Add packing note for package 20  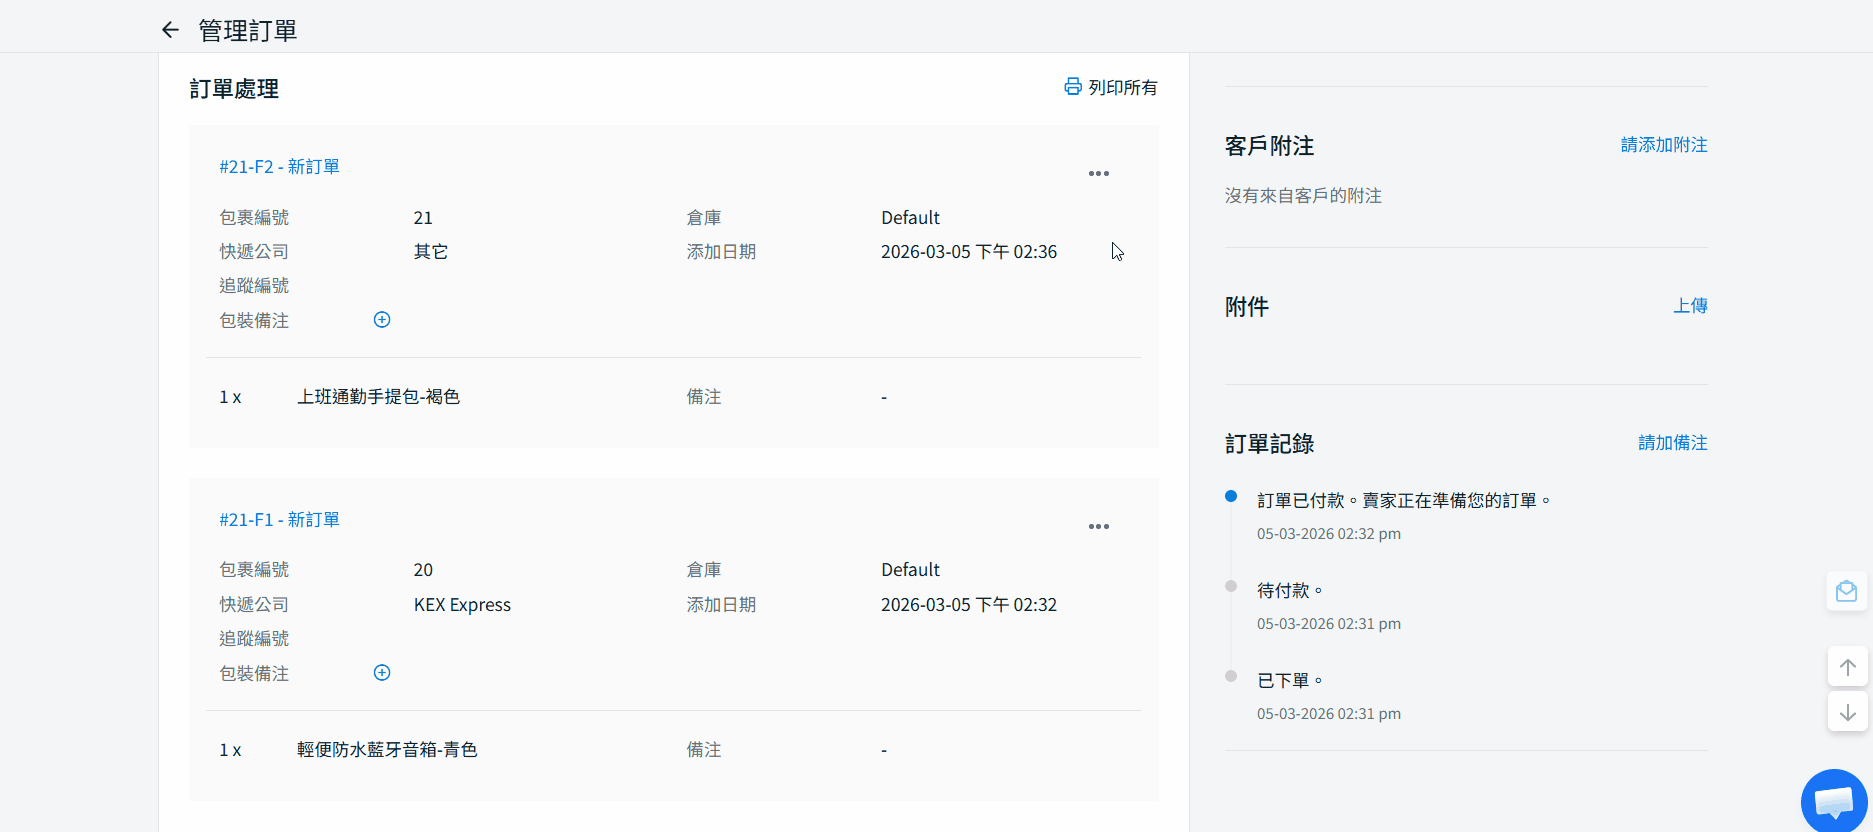382,673
